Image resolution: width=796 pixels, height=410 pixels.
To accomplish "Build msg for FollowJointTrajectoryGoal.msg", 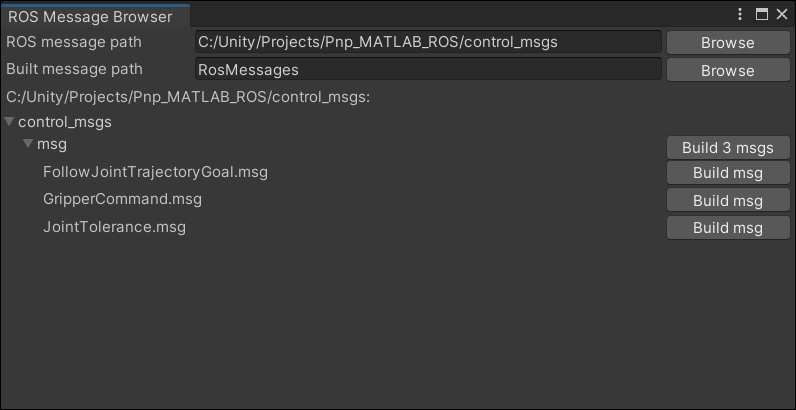I will click(x=727, y=173).
